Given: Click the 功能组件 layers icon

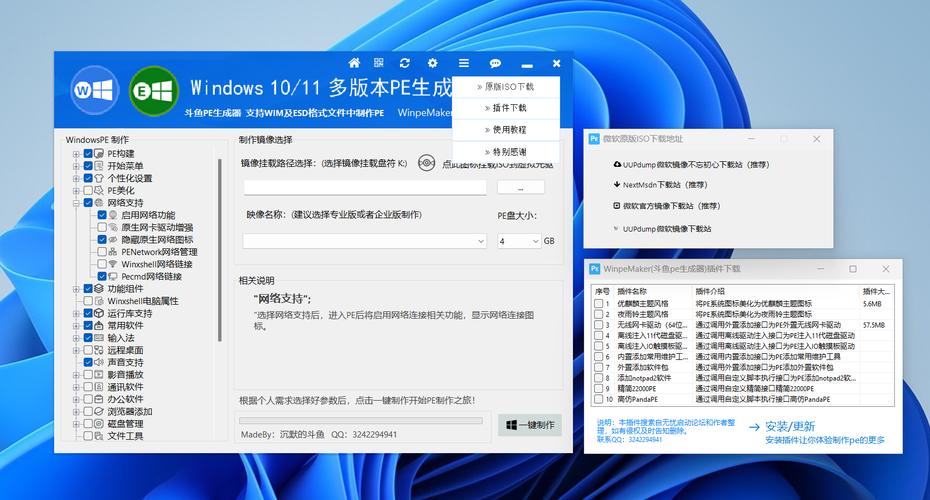Looking at the screenshot, I should (x=98, y=289).
